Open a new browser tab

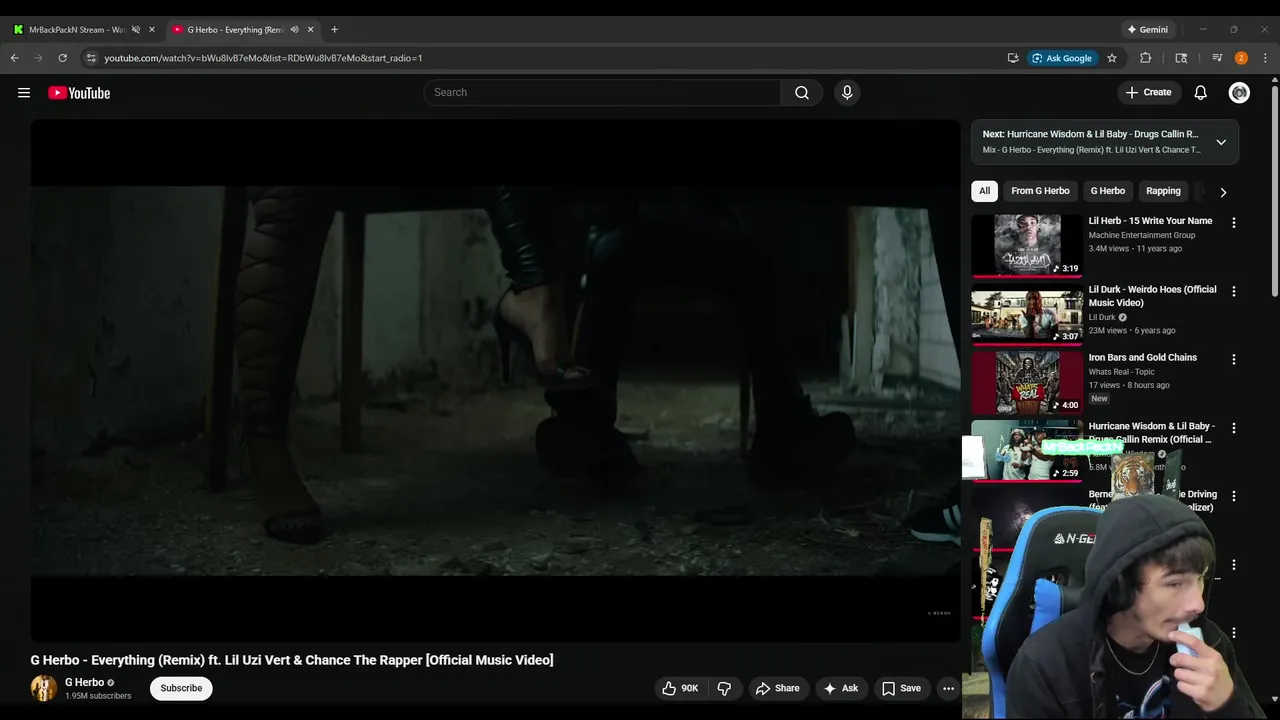(x=334, y=29)
